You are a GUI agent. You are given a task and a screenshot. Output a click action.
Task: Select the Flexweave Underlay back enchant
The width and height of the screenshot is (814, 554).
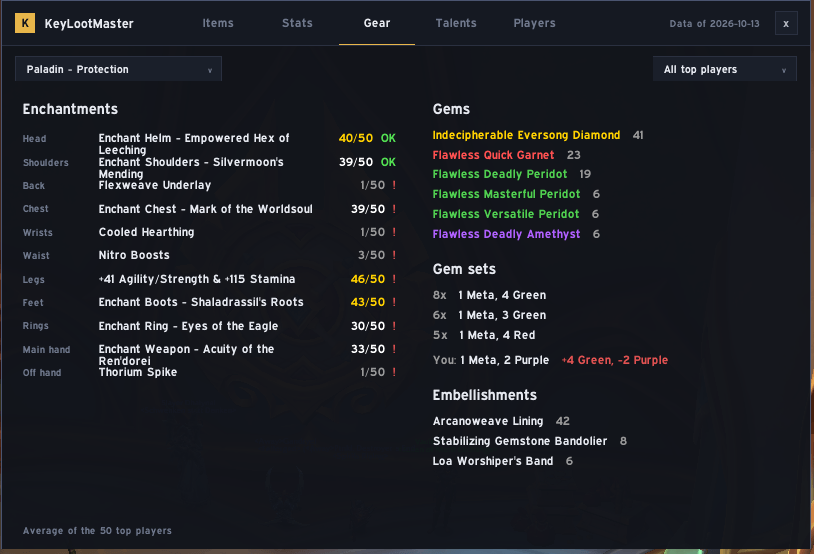[x=155, y=185]
